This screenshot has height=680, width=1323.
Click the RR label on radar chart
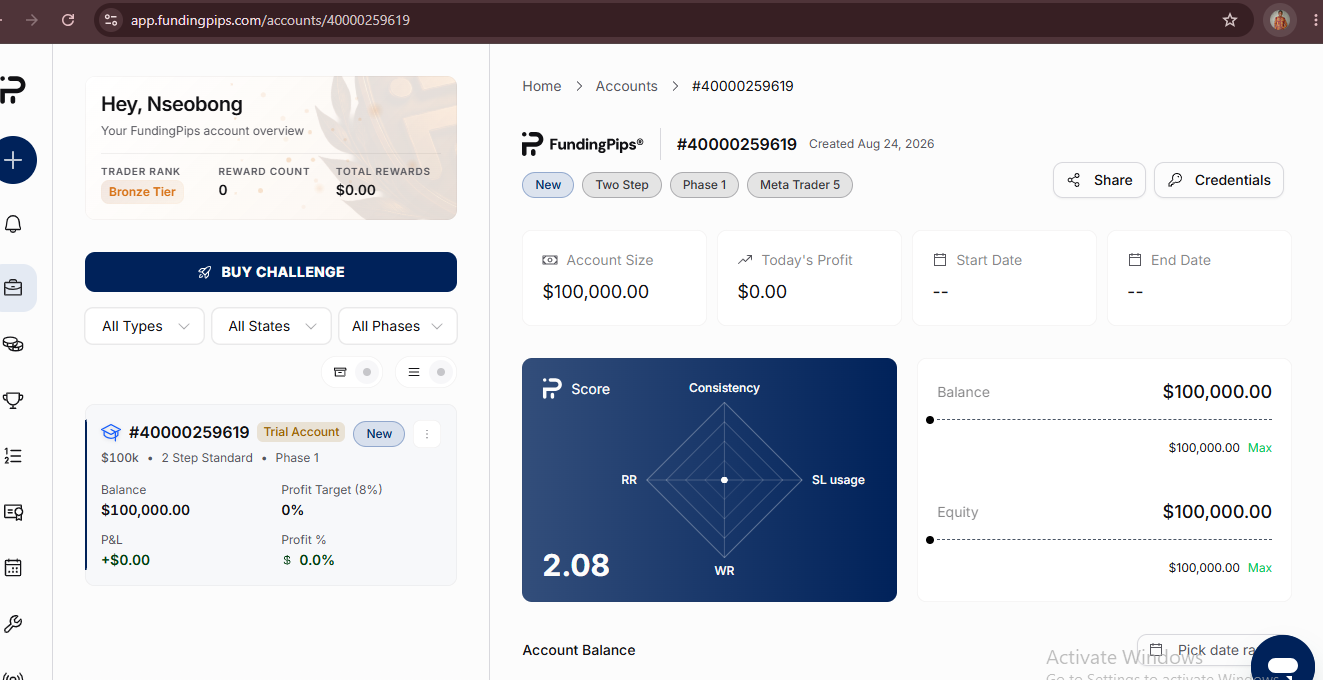[629, 480]
